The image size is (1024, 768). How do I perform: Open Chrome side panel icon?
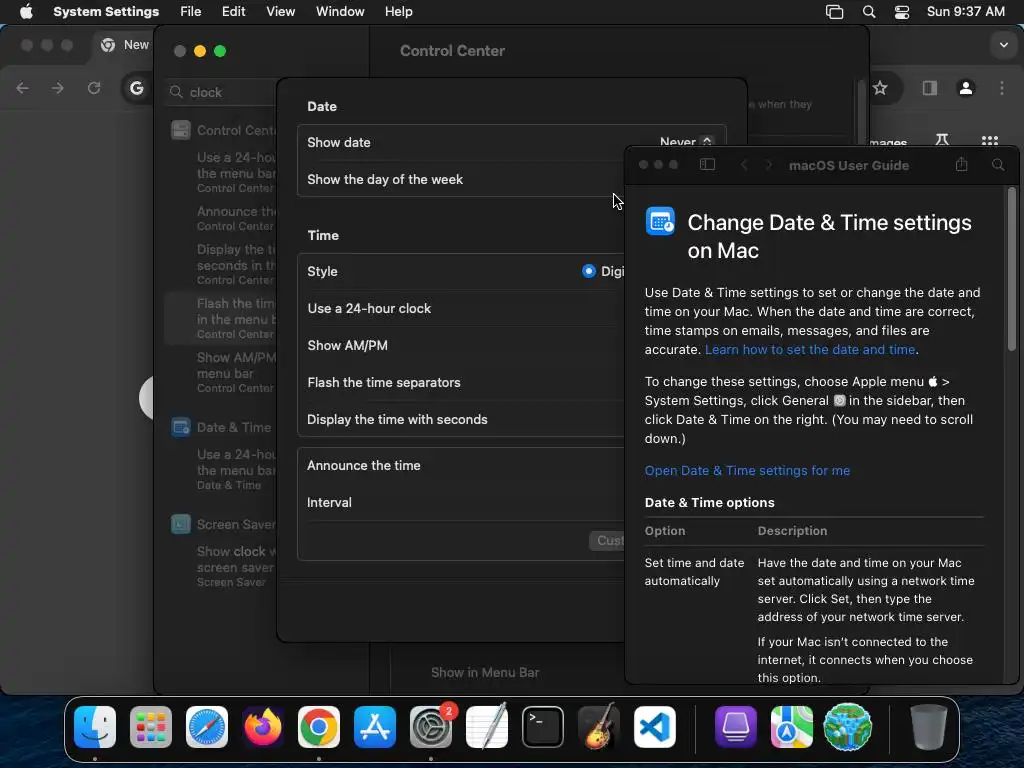[930, 88]
